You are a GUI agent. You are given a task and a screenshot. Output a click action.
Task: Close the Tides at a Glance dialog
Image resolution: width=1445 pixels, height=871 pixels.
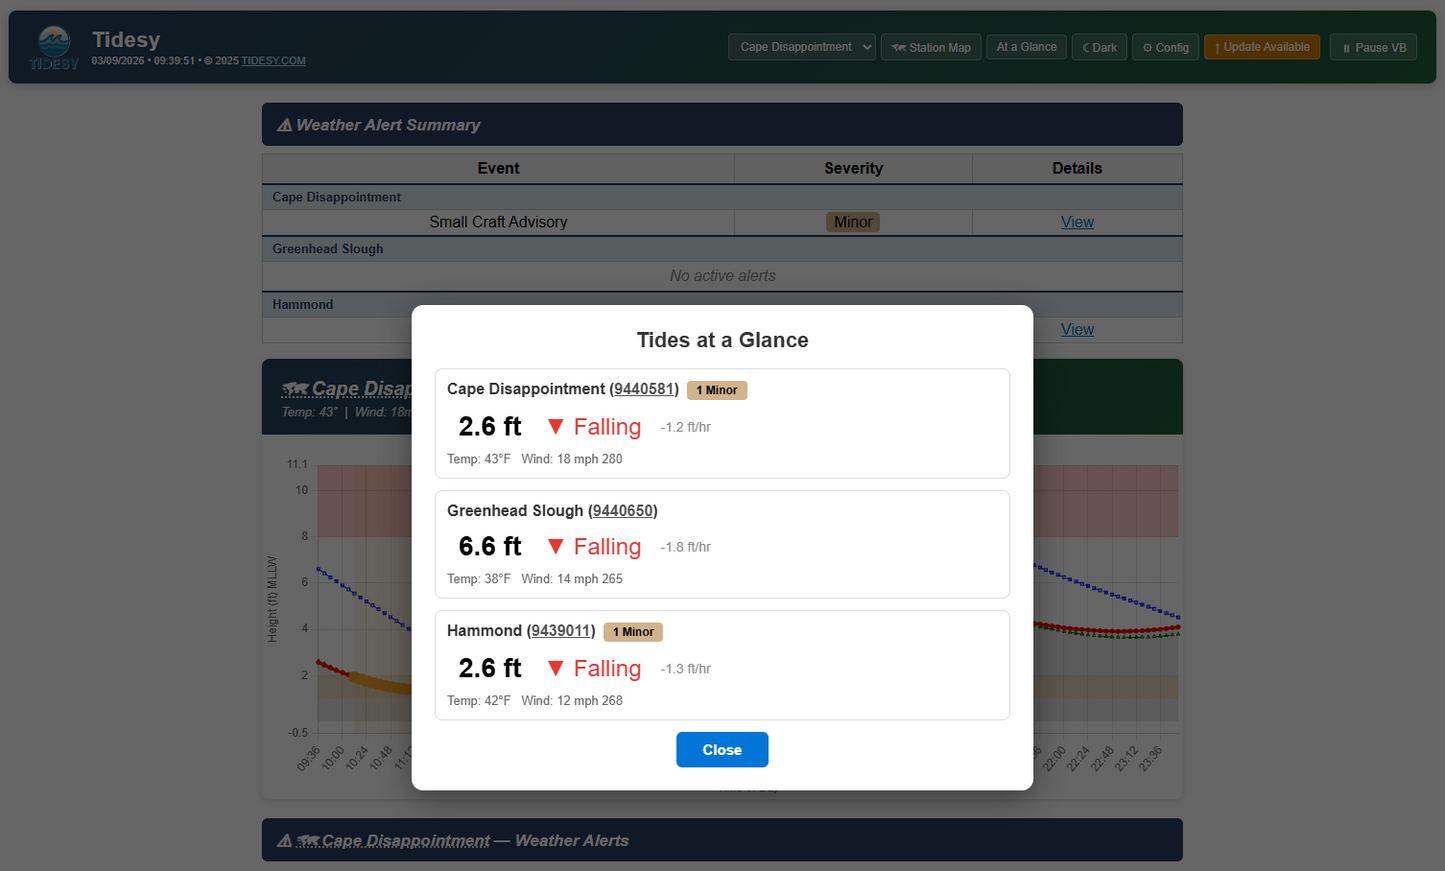coord(722,750)
